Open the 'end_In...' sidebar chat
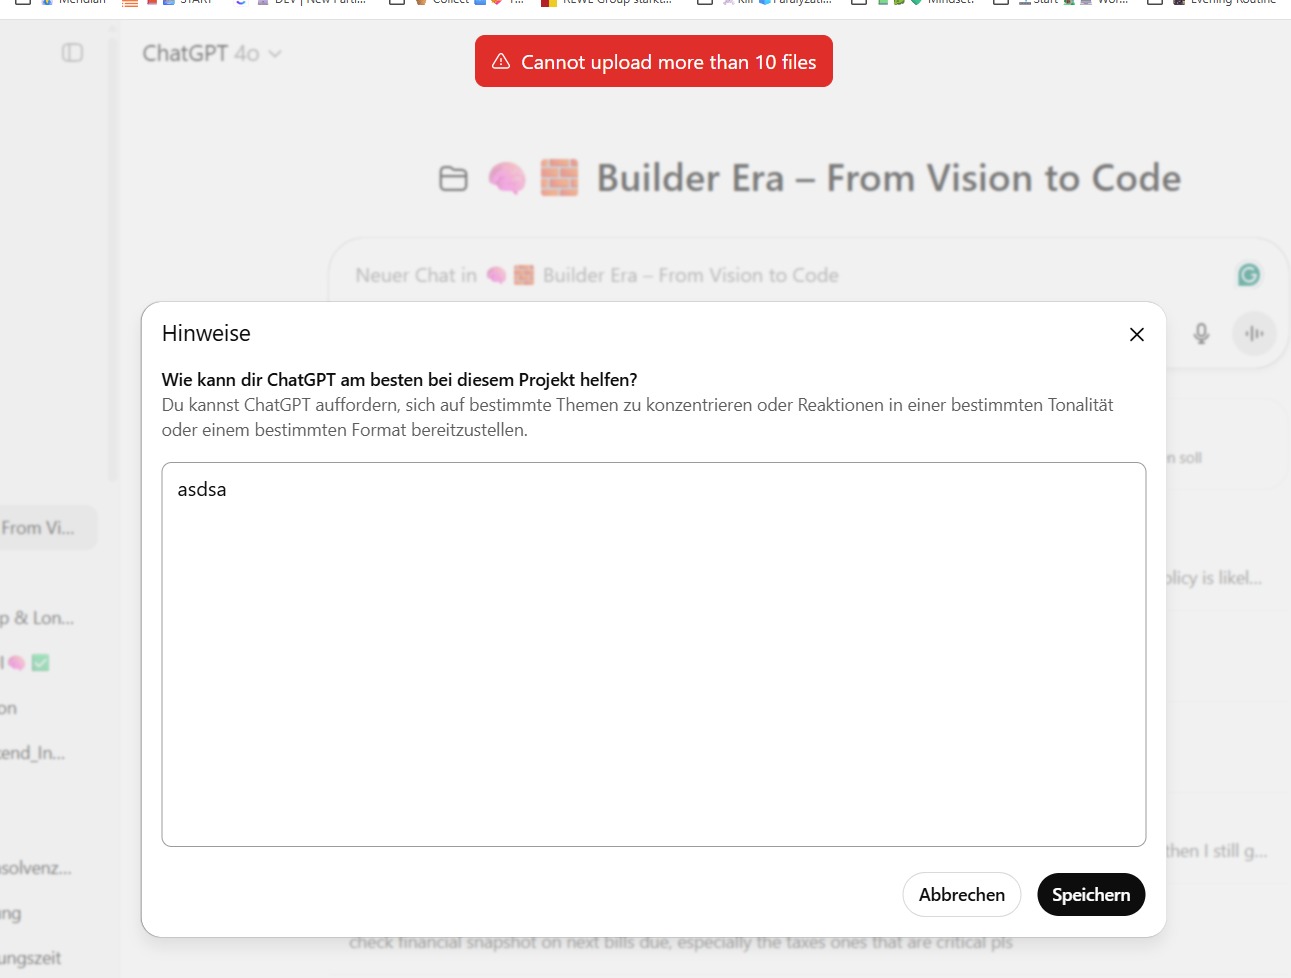1291x978 pixels. (33, 753)
